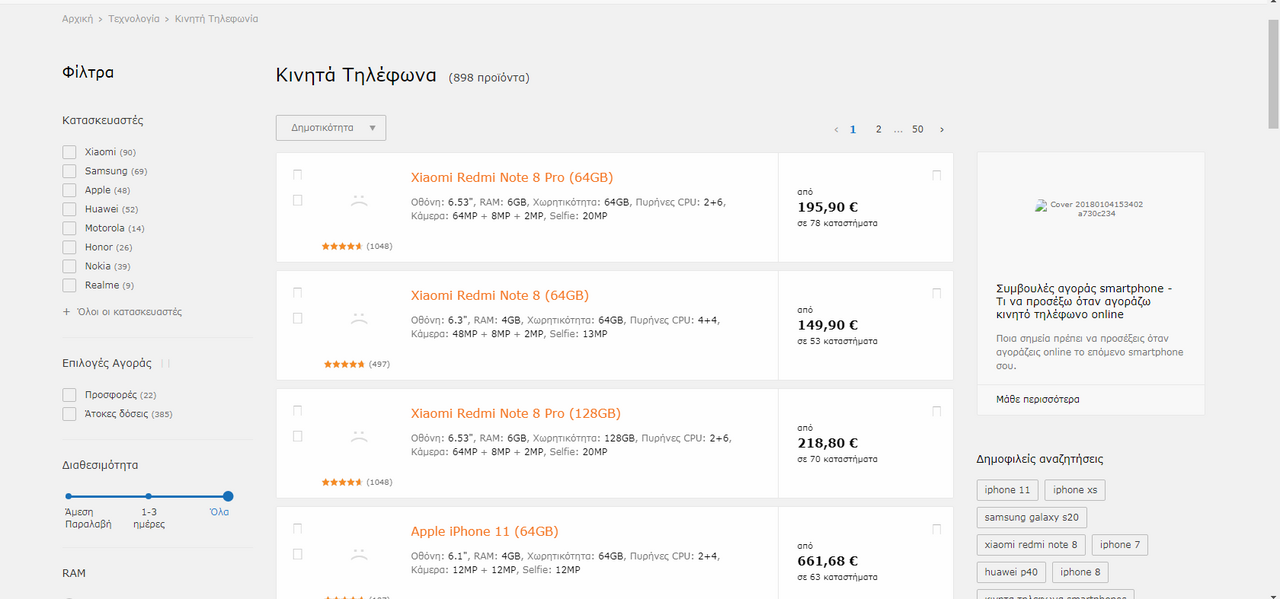Open the Δημοτικότητα sort dropdown
1280x599 pixels.
point(330,128)
